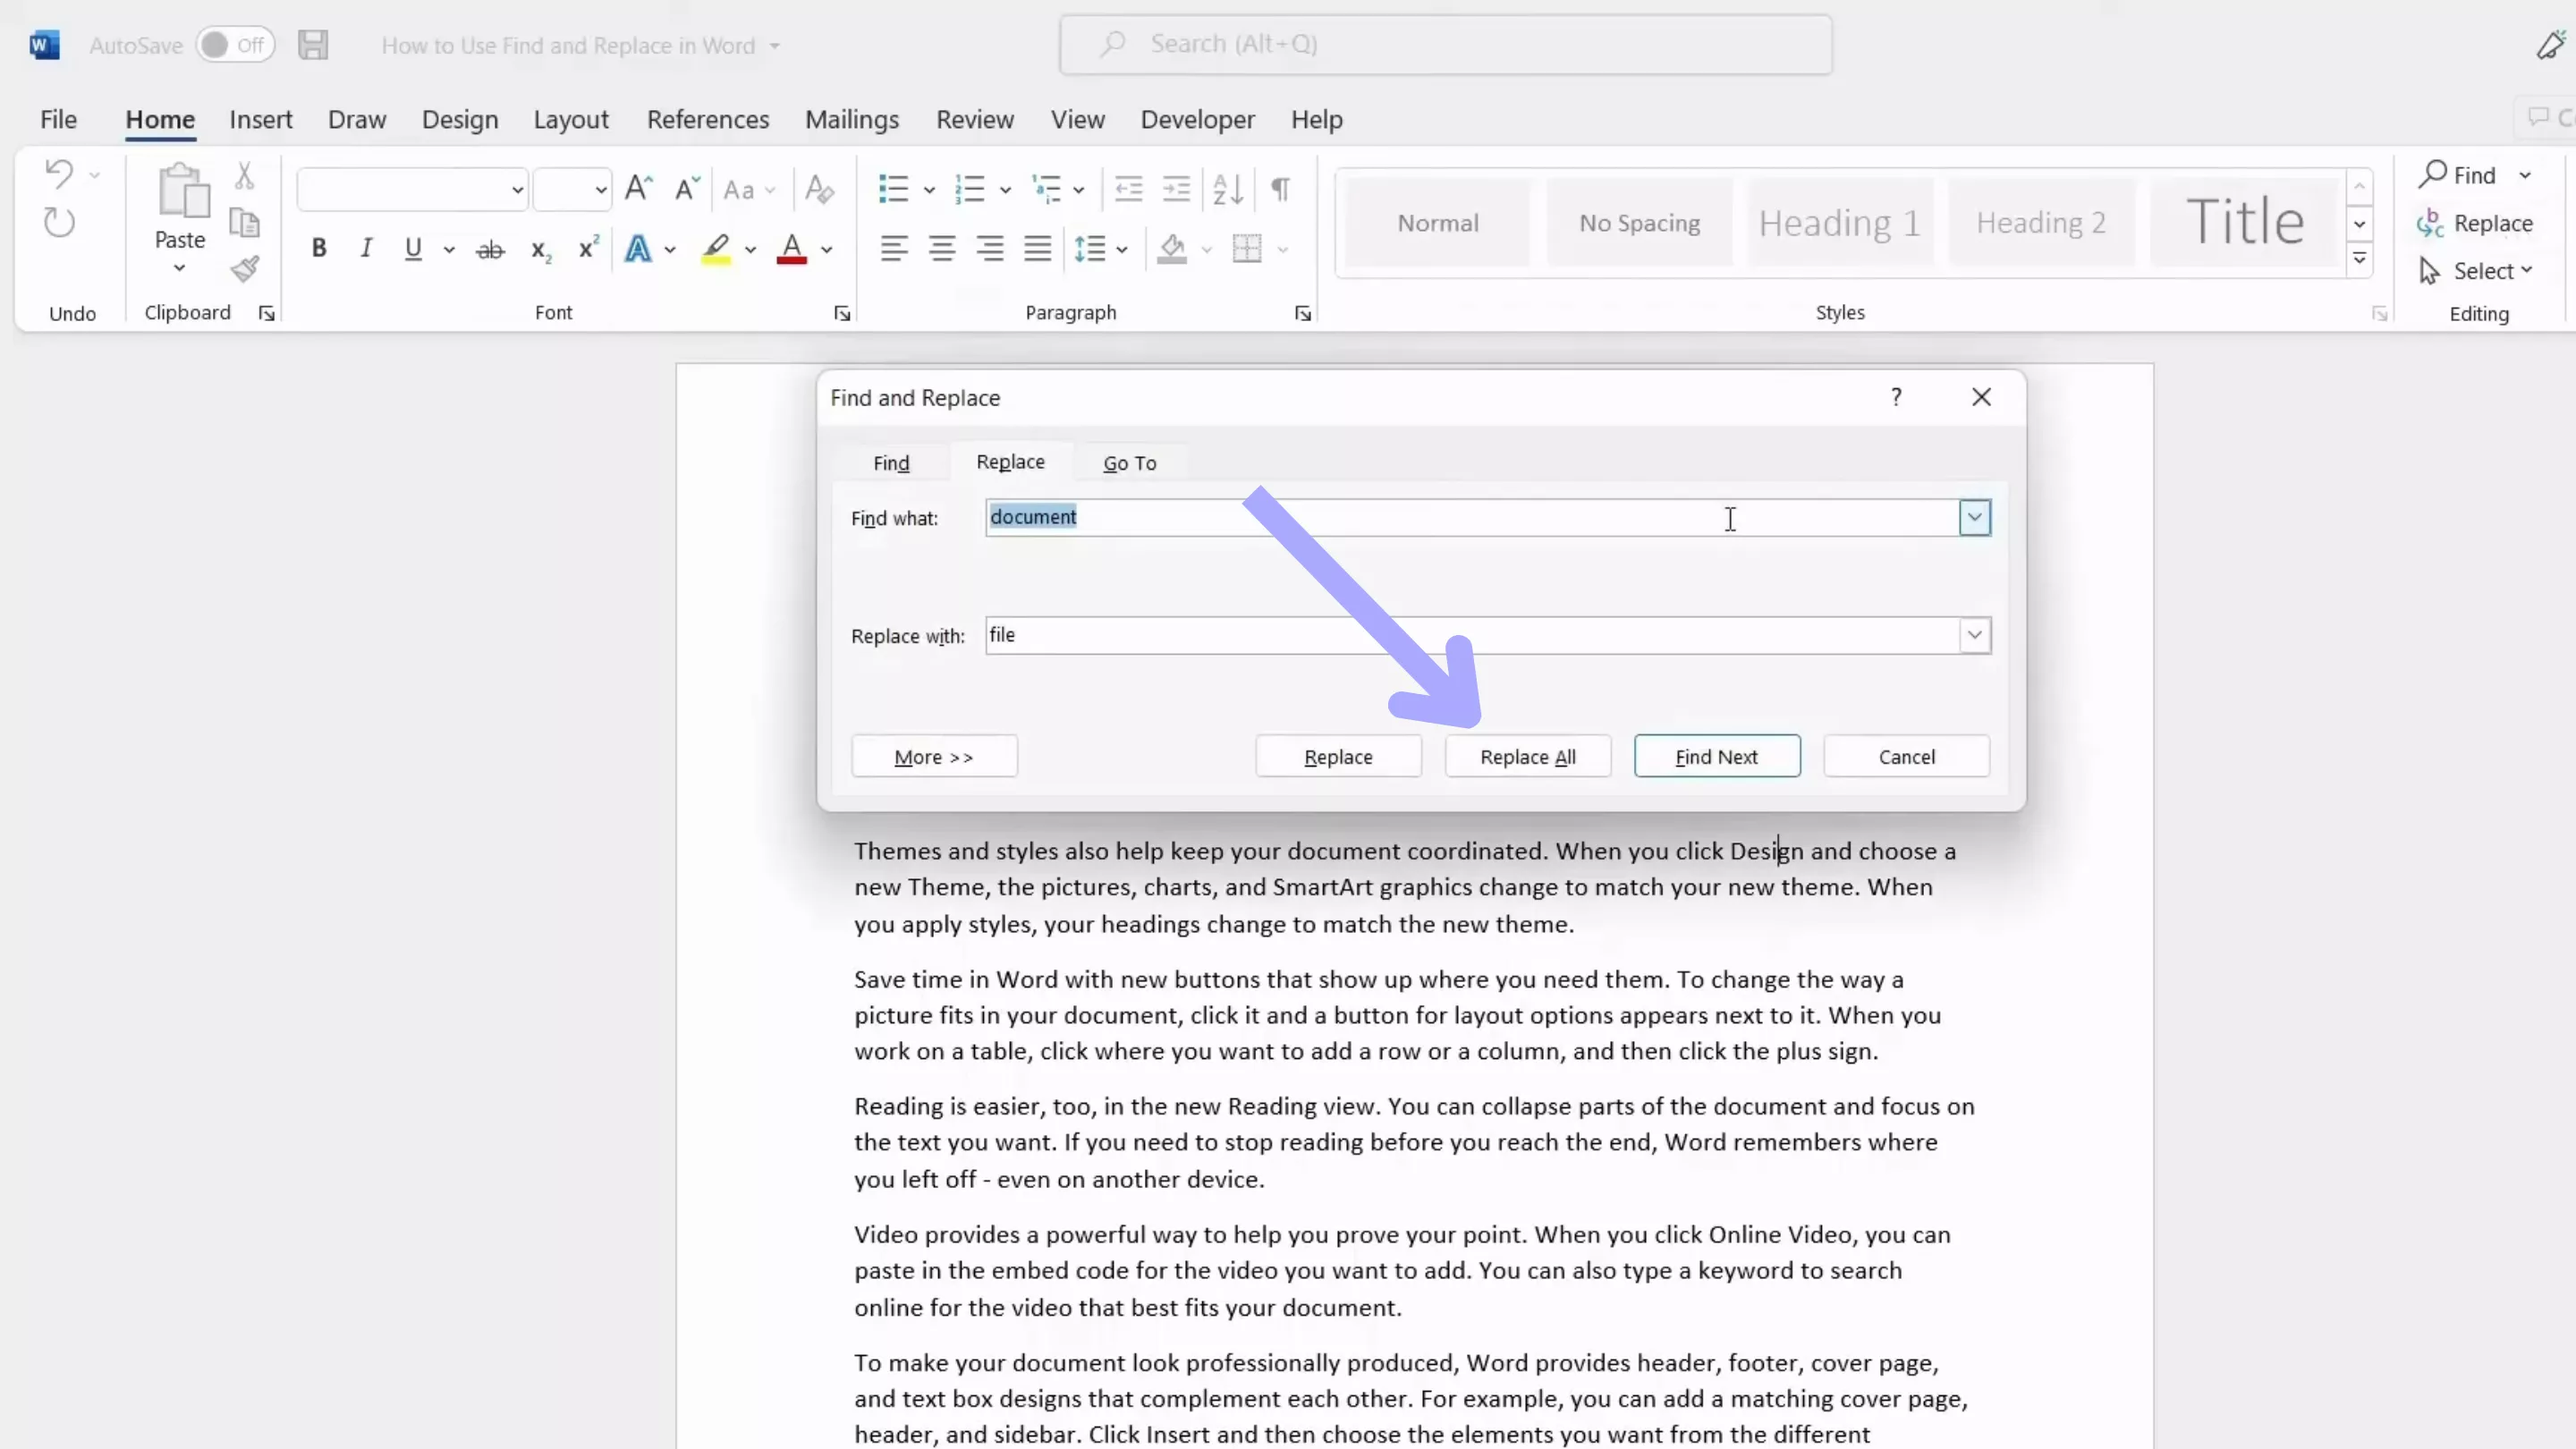Toggle strikethrough formatting
Image resolution: width=2576 pixels, height=1449 pixels.
pos(490,249)
